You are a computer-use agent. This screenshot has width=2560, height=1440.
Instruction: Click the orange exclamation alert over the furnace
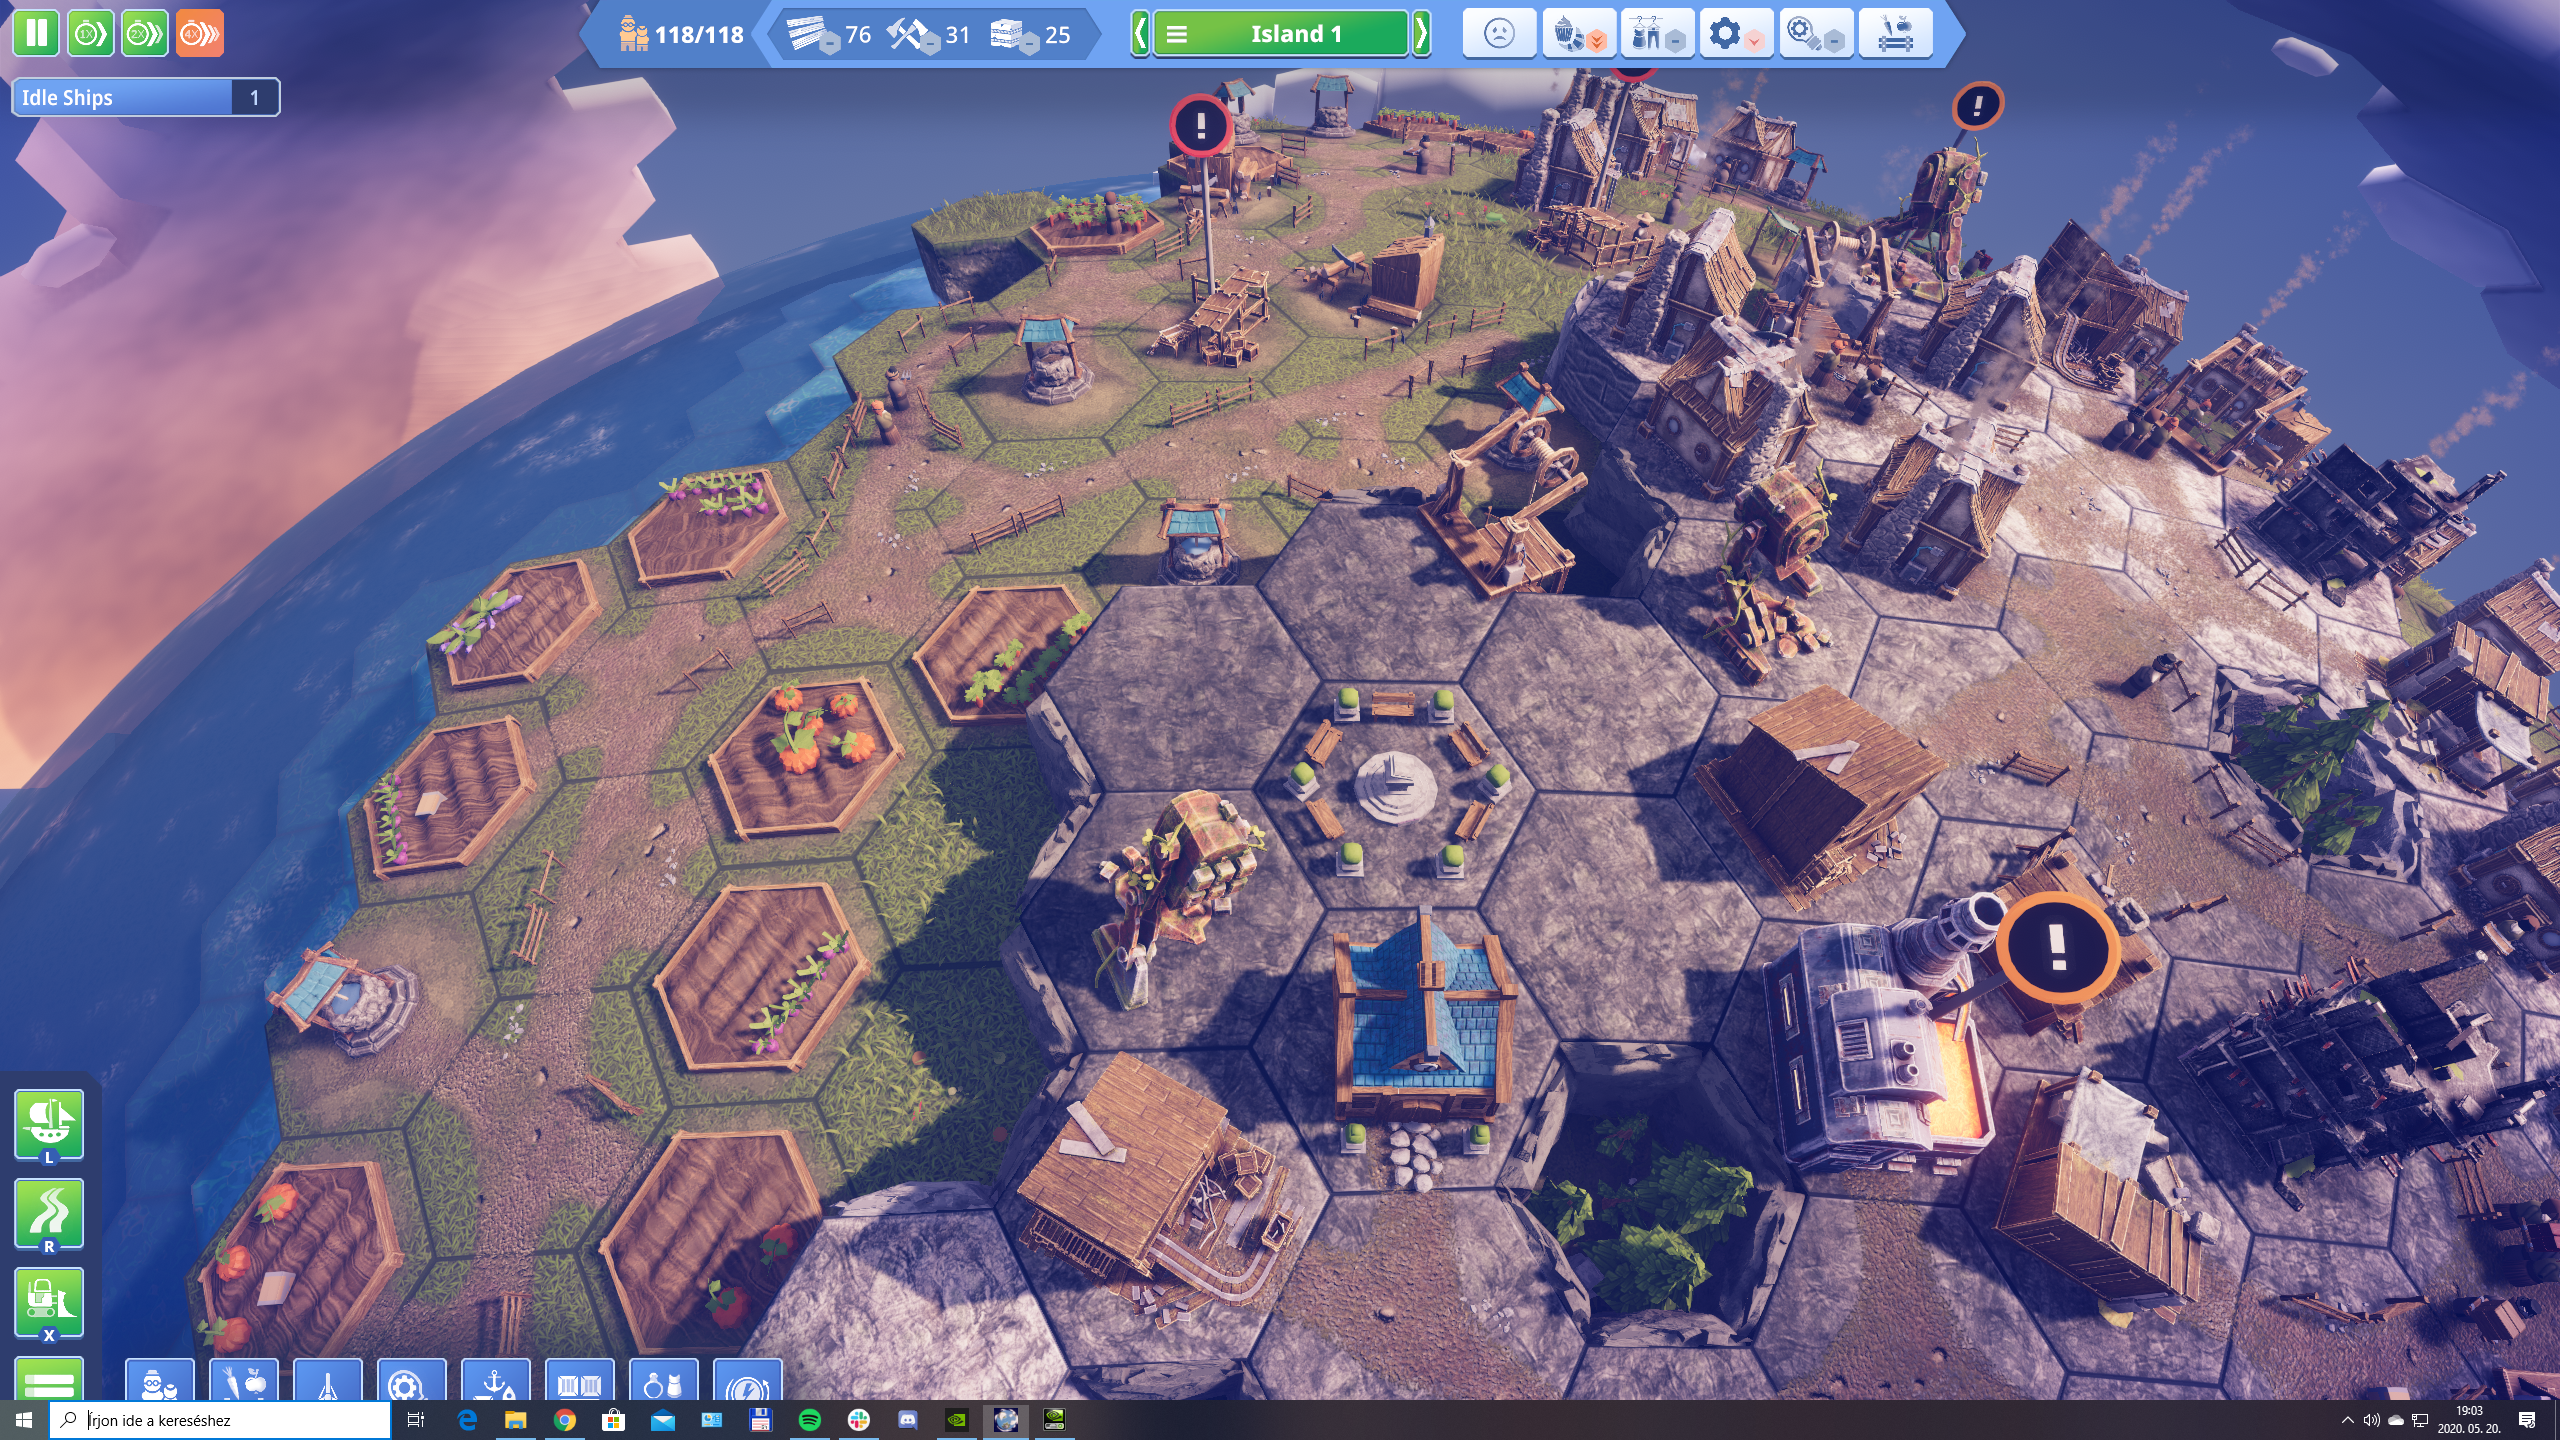click(2057, 946)
